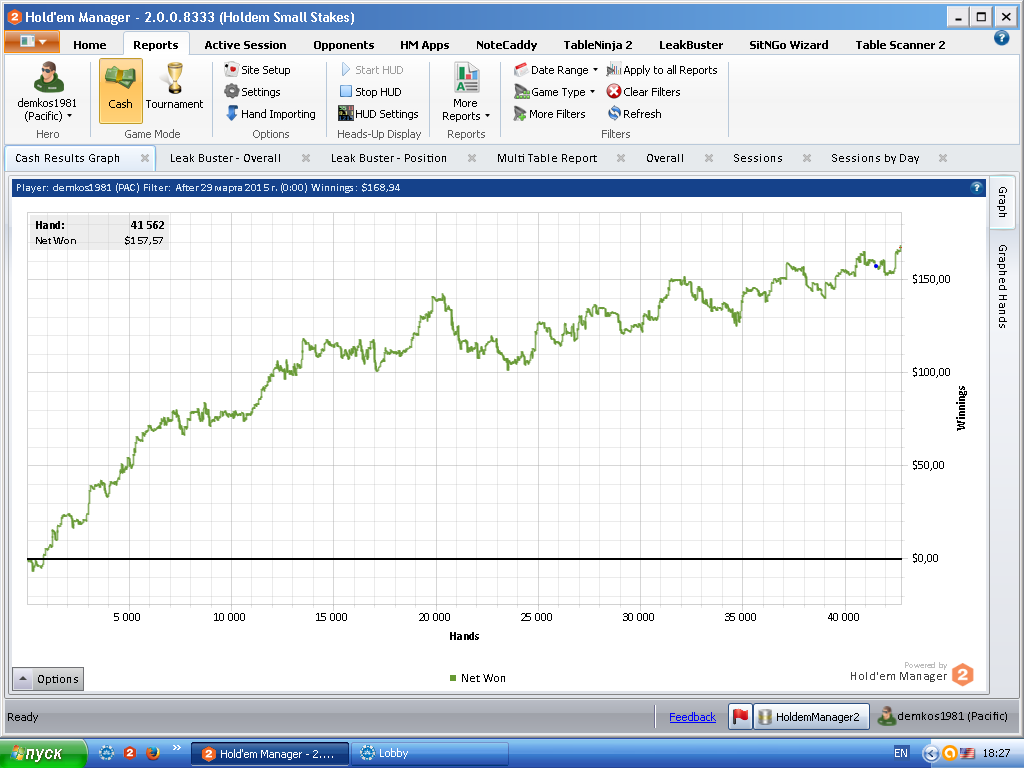Switch to Leak Buster - Overall report
This screenshot has width=1024, height=768.
(225, 158)
